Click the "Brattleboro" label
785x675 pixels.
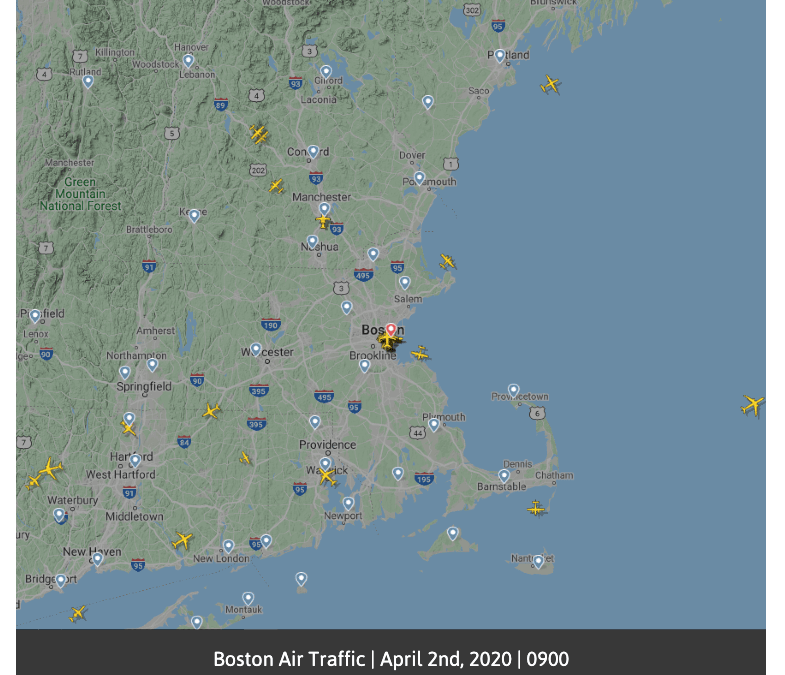pyautogui.click(x=149, y=229)
